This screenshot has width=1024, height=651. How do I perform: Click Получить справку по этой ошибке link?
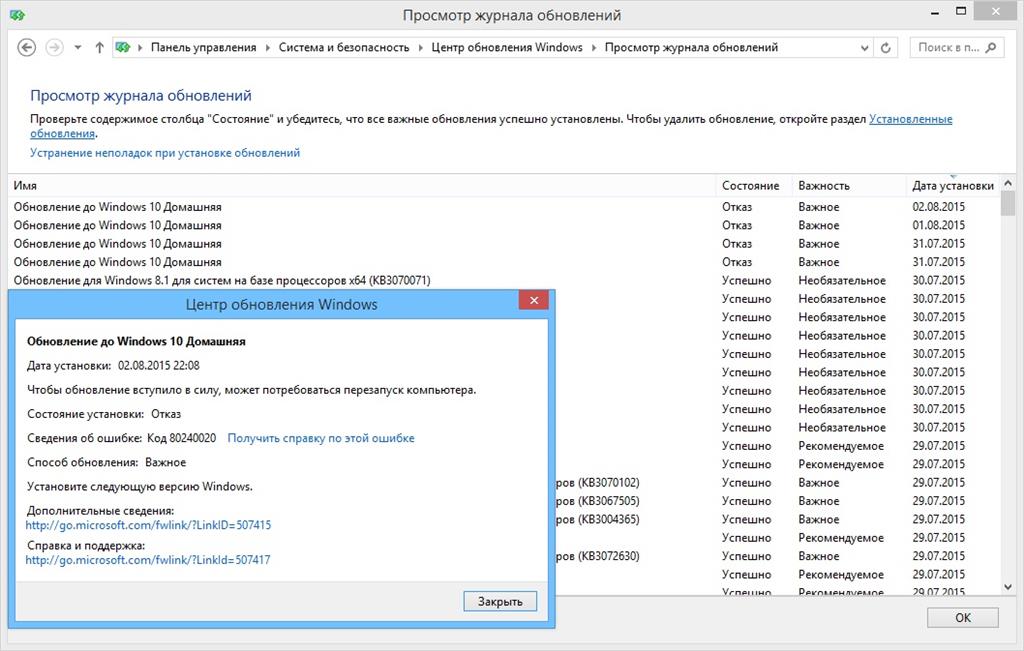[x=321, y=438]
